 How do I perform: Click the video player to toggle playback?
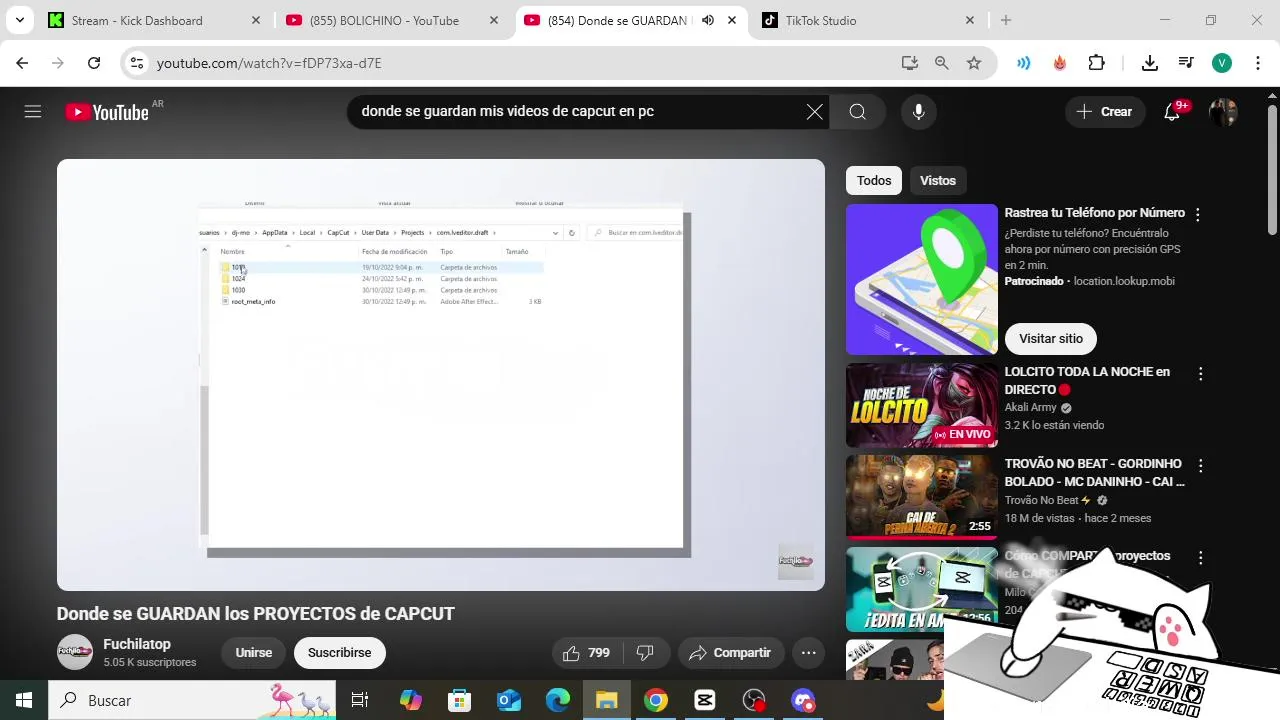441,375
